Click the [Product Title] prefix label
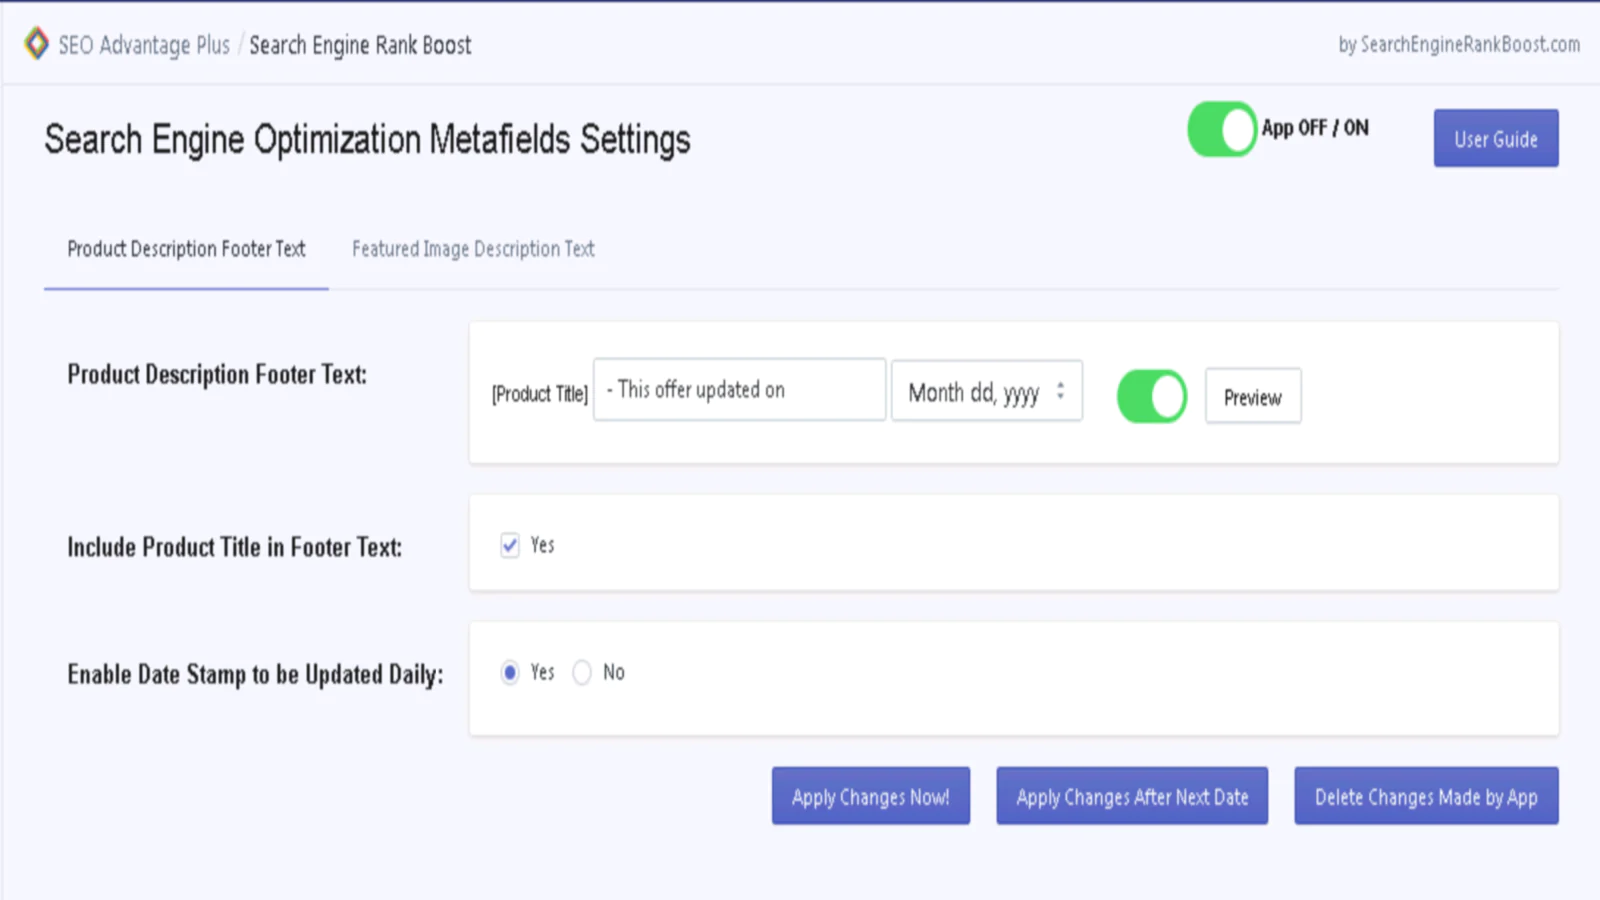 [539, 394]
